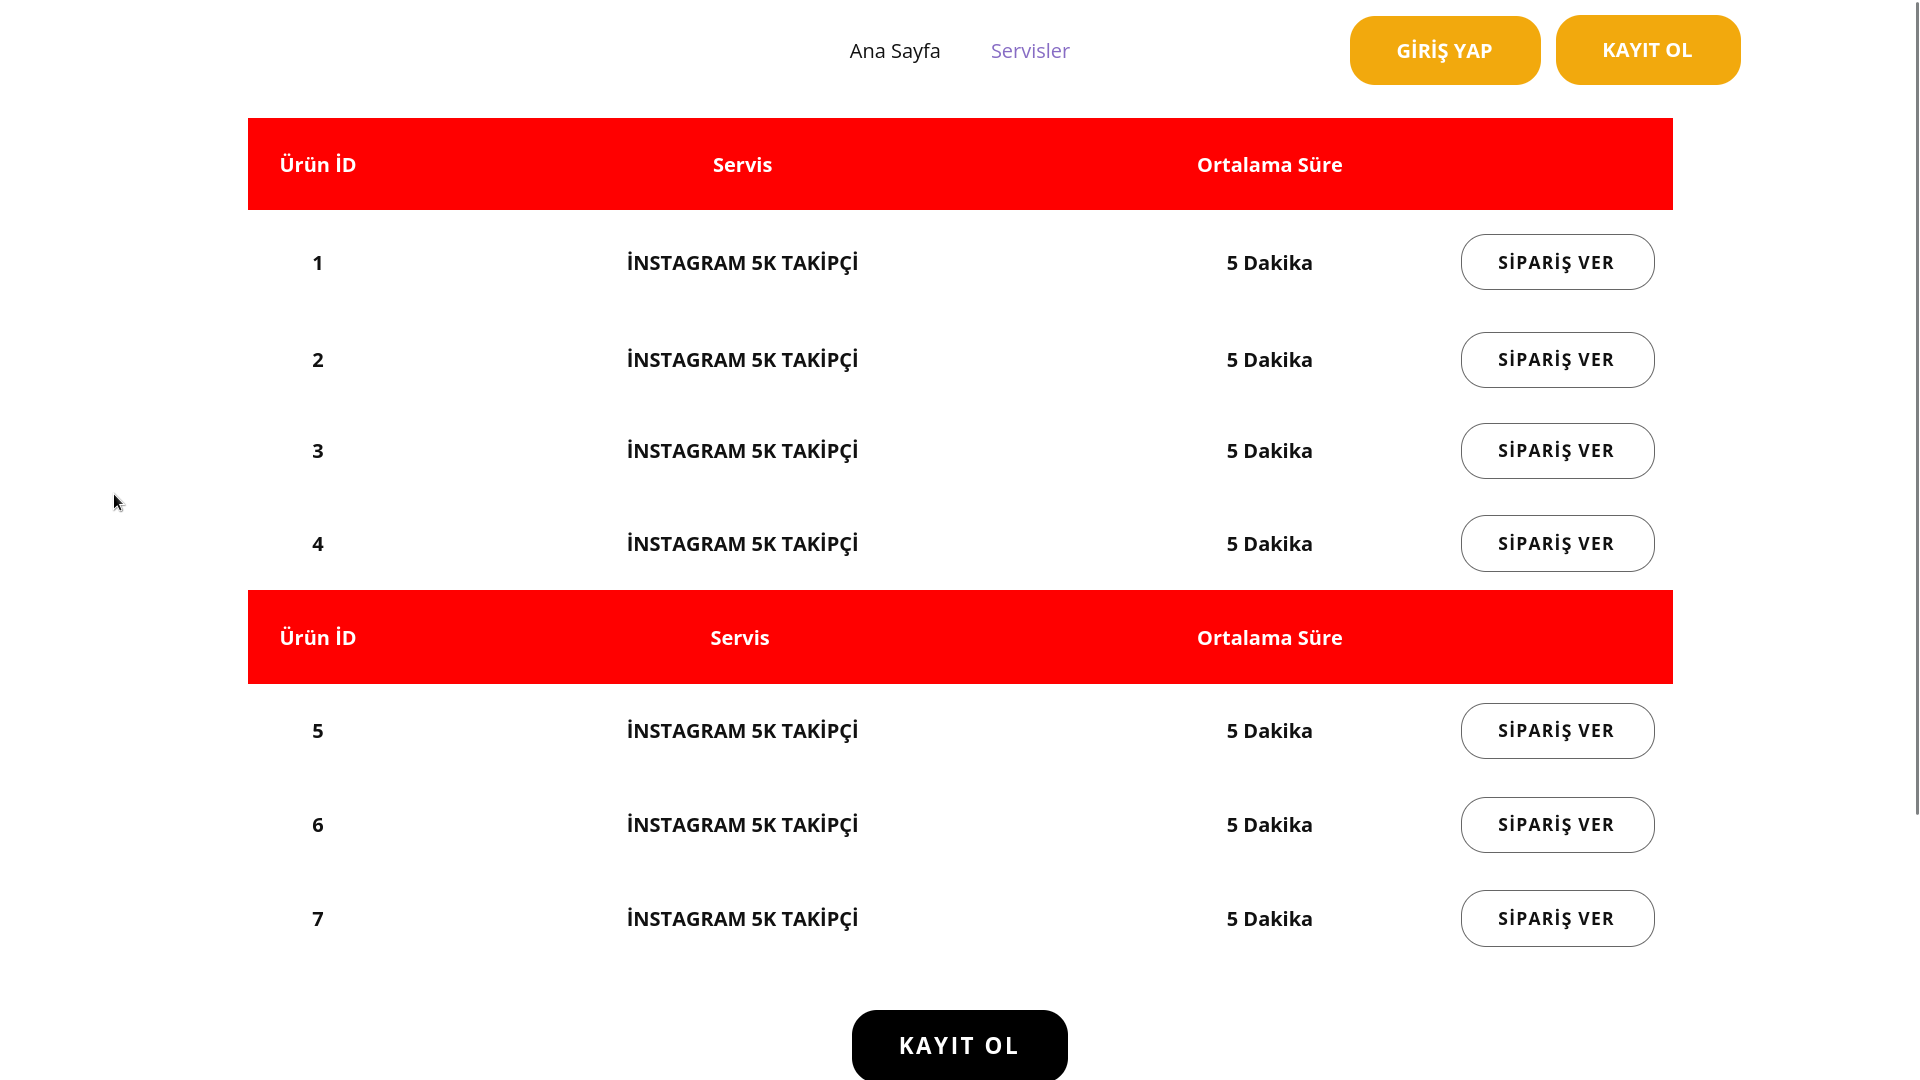1920x1080 pixels.
Task: Order product ID 3 with SİPARİŞ VER
Action: pyautogui.click(x=1557, y=451)
